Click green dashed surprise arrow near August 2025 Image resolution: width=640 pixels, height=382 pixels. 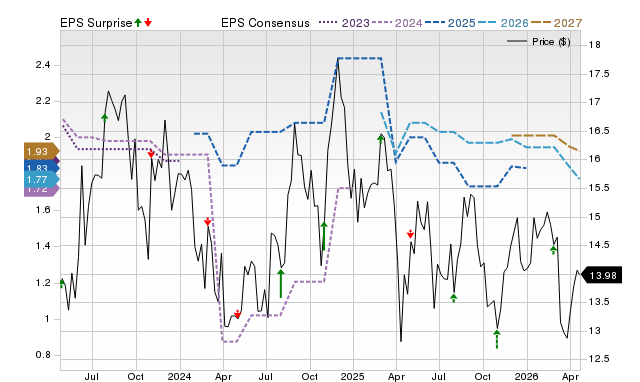[x=453, y=298]
